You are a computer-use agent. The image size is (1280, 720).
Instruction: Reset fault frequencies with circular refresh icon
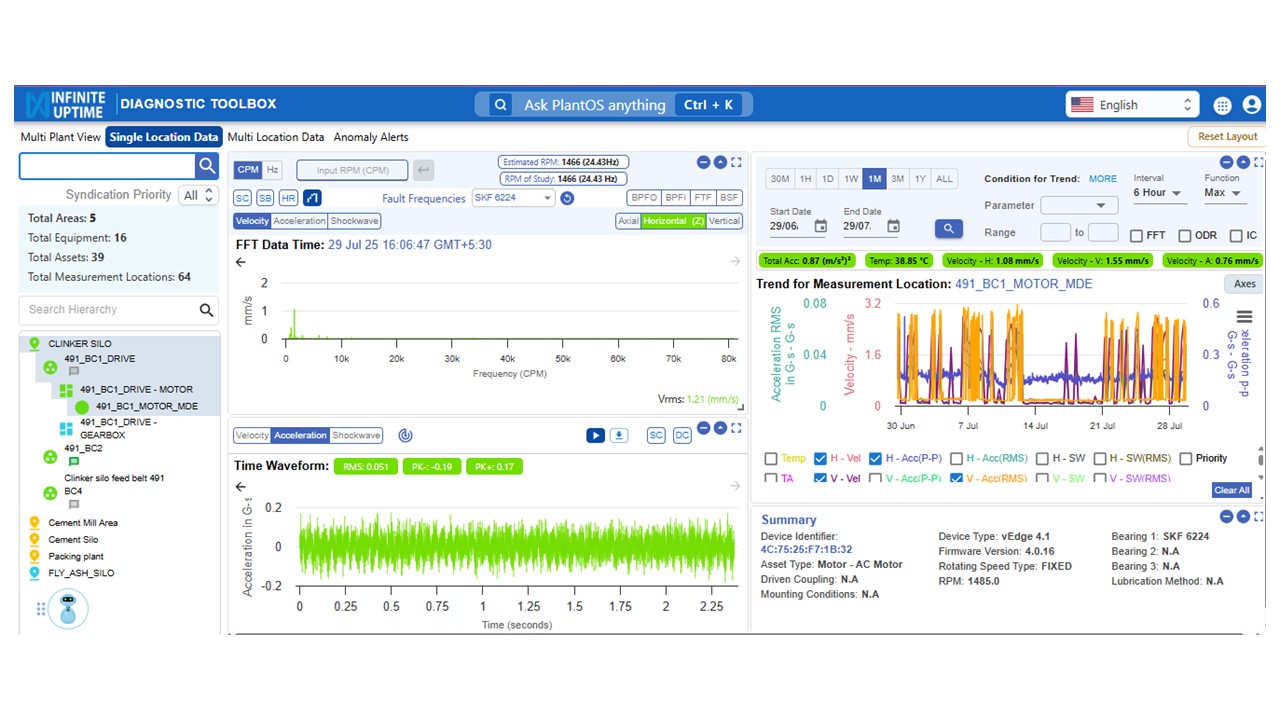tap(567, 198)
